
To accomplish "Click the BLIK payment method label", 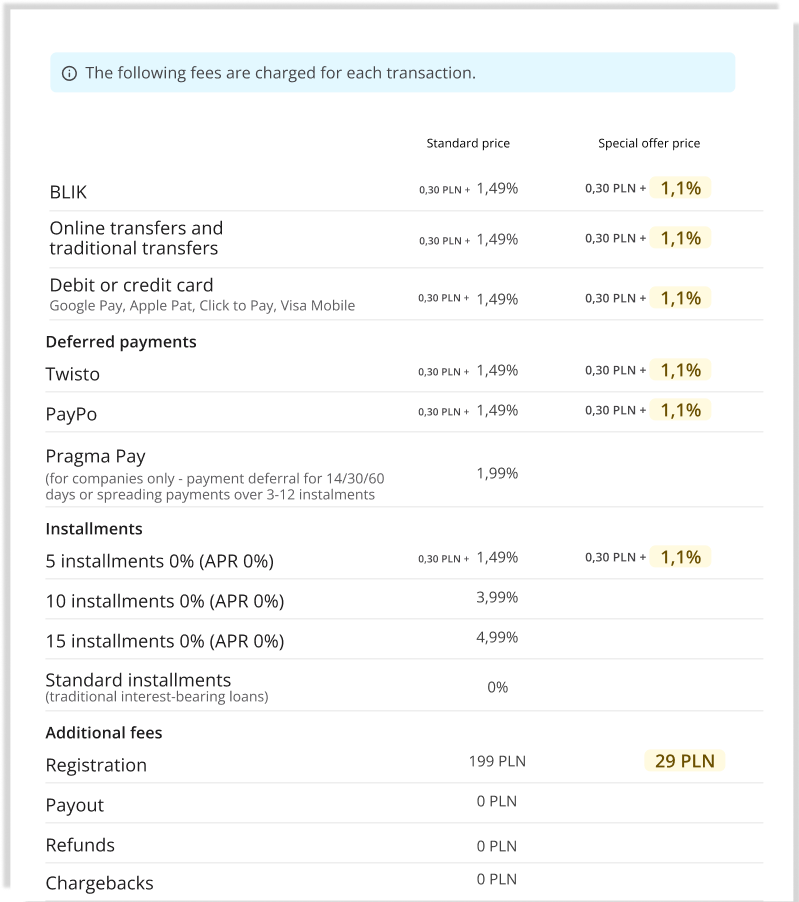I will pyautogui.click(x=68, y=192).
